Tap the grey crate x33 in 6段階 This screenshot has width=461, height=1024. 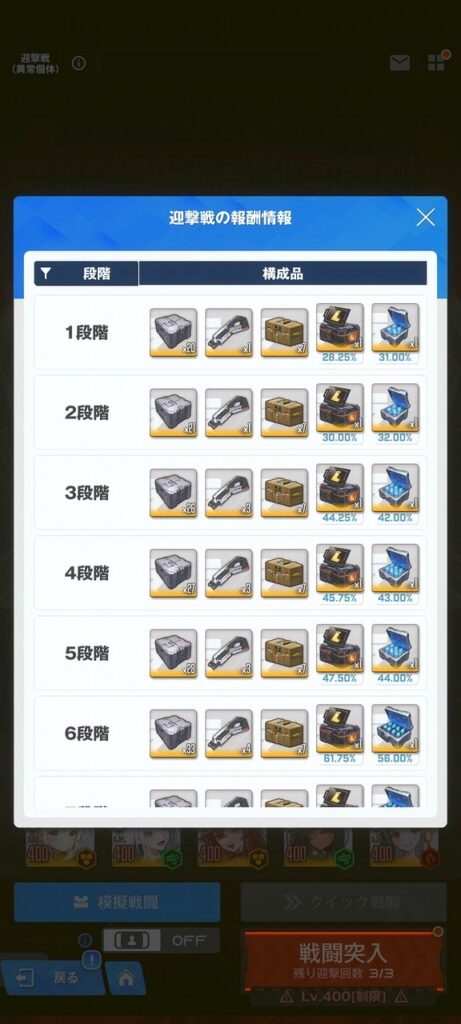click(173, 733)
